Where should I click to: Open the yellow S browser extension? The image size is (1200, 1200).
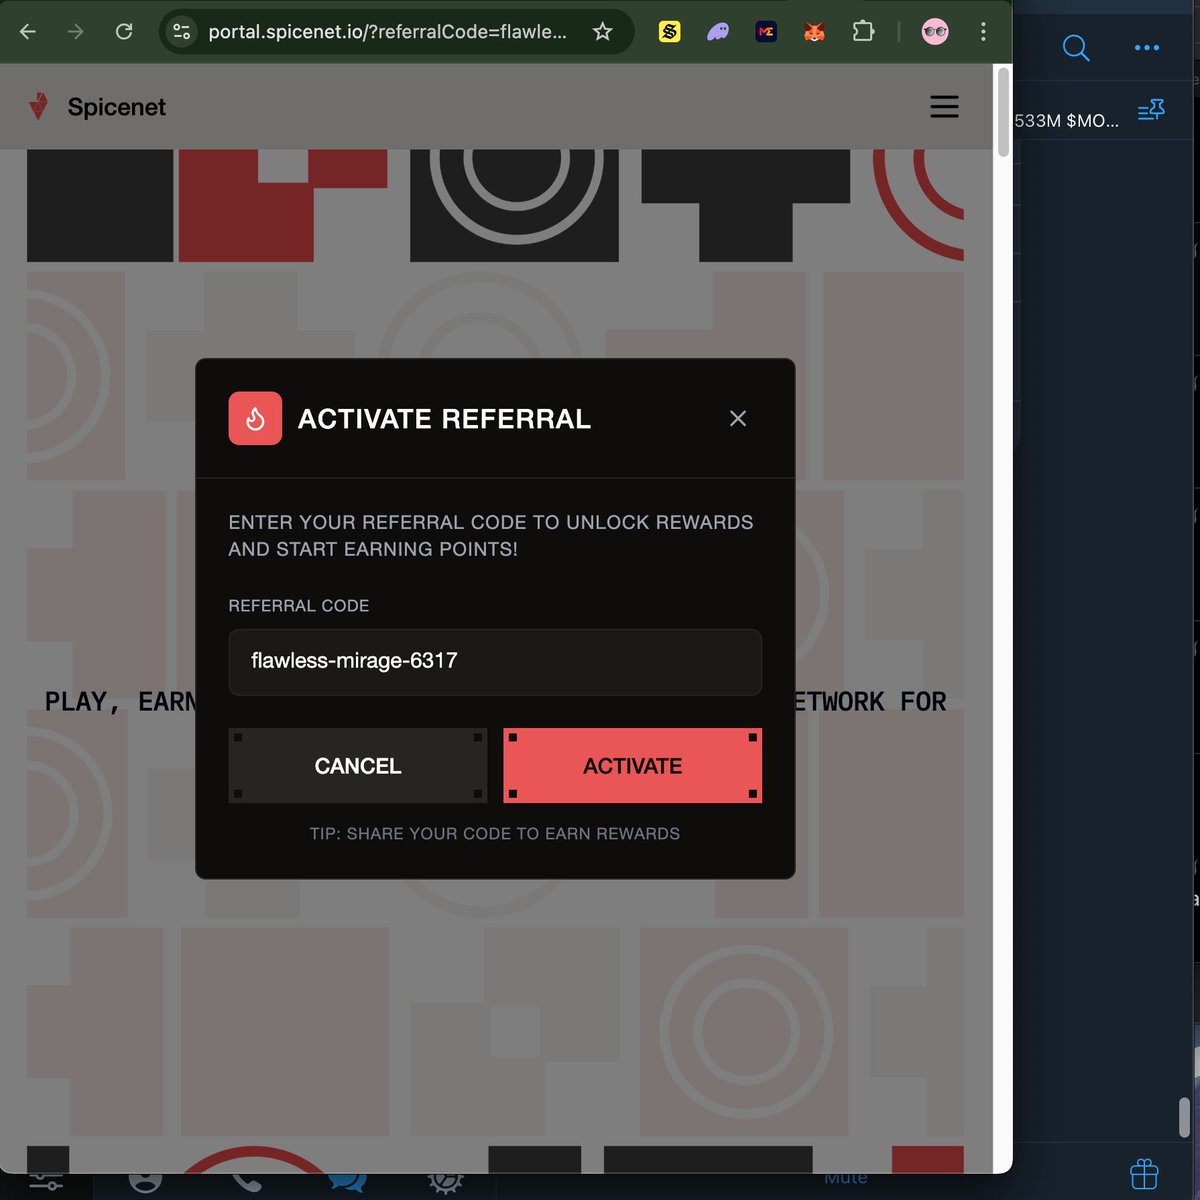[669, 32]
